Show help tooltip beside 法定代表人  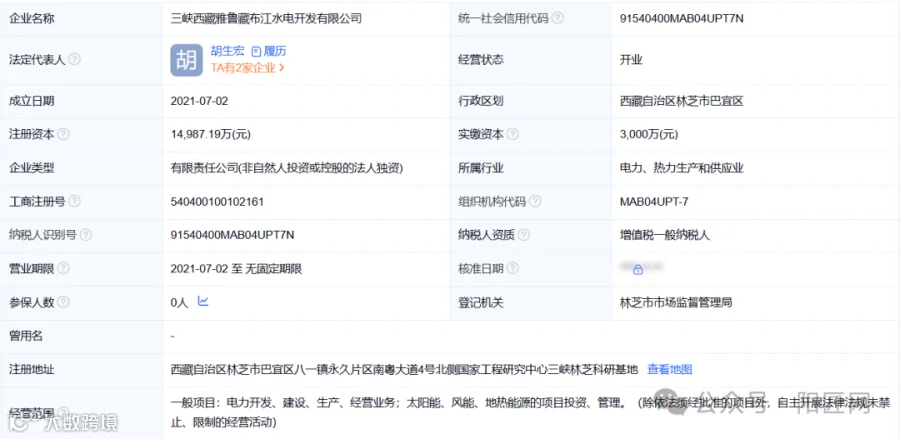(75, 59)
